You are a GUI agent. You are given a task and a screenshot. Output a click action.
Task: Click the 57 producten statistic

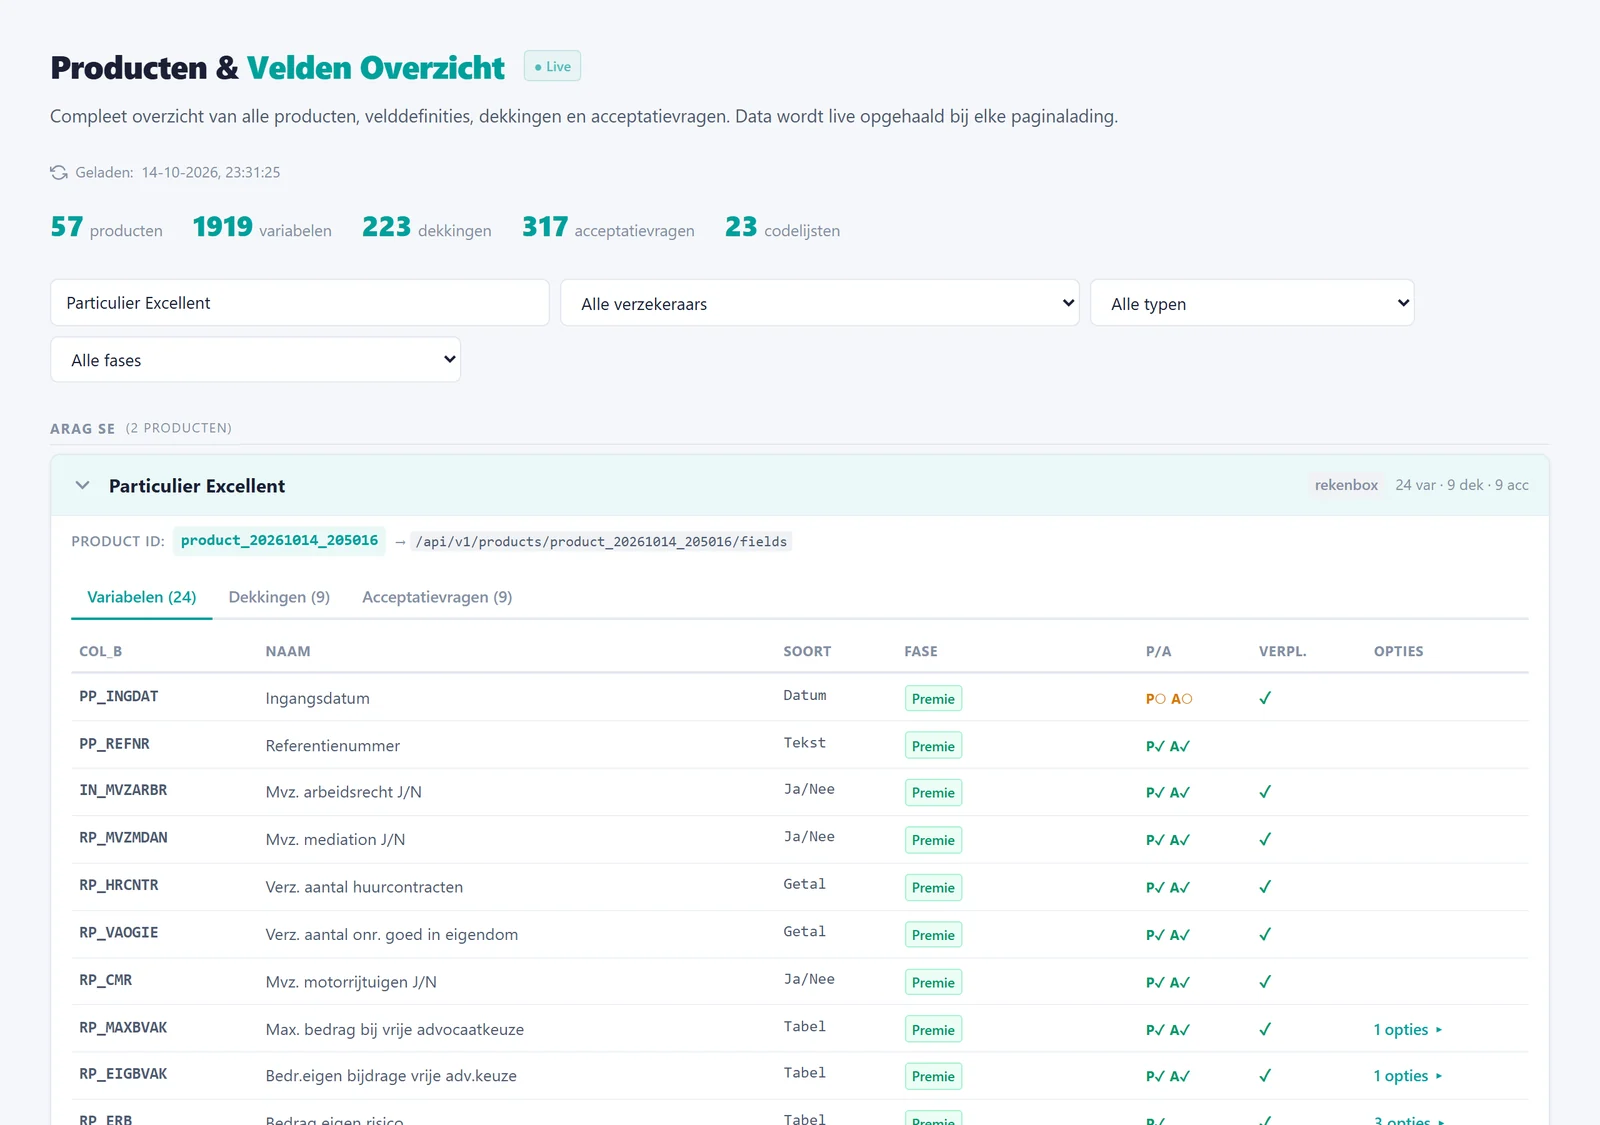click(x=106, y=227)
